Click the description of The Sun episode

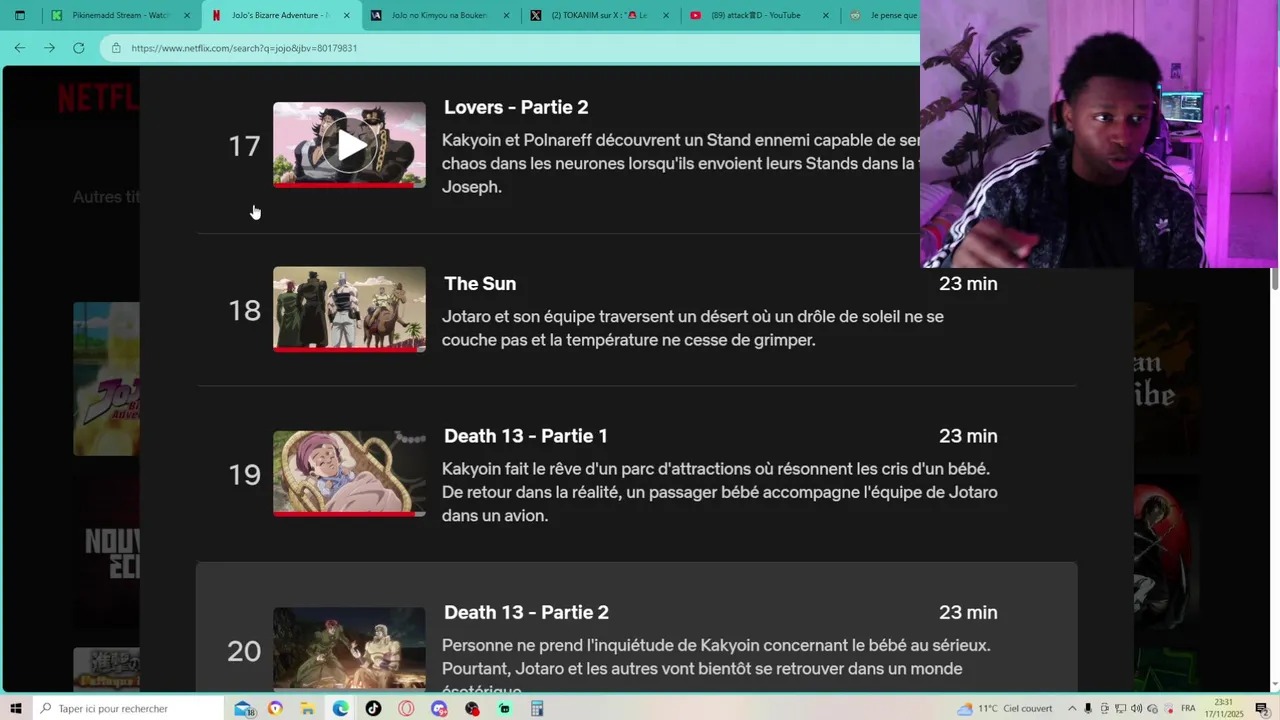pos(693,328)
